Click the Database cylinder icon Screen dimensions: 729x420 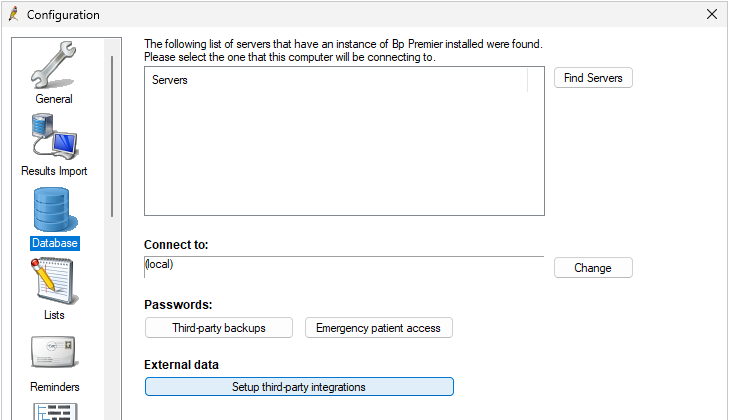point(54,208)
